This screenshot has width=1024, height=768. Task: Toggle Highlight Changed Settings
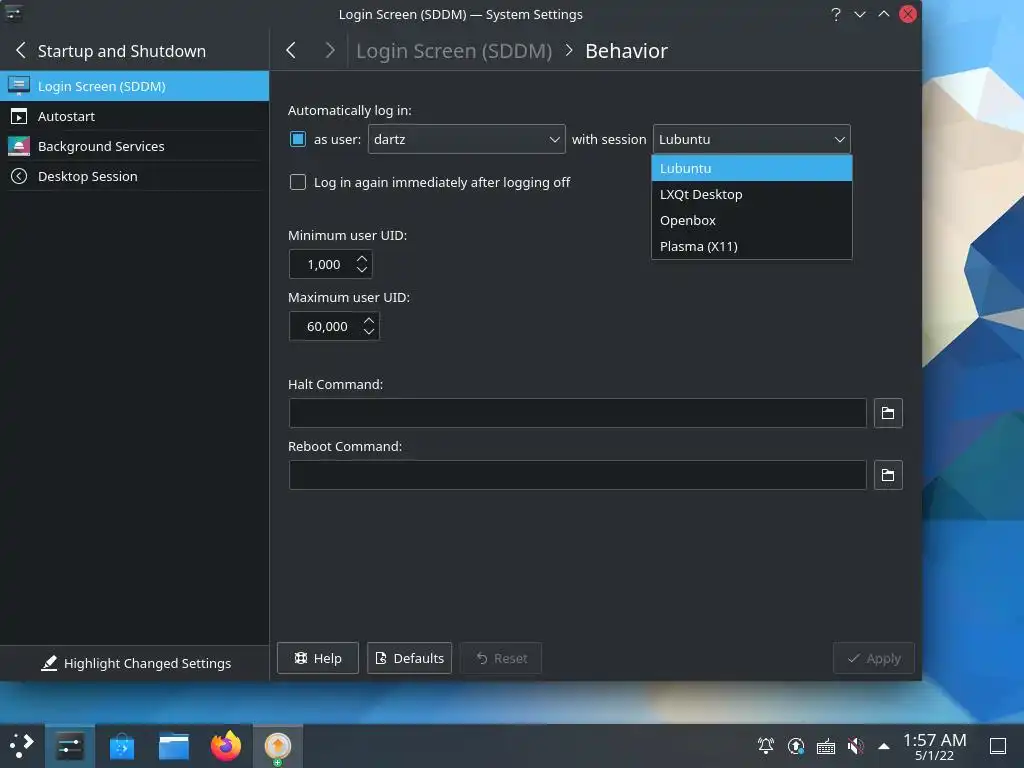(x=136, y=664)
